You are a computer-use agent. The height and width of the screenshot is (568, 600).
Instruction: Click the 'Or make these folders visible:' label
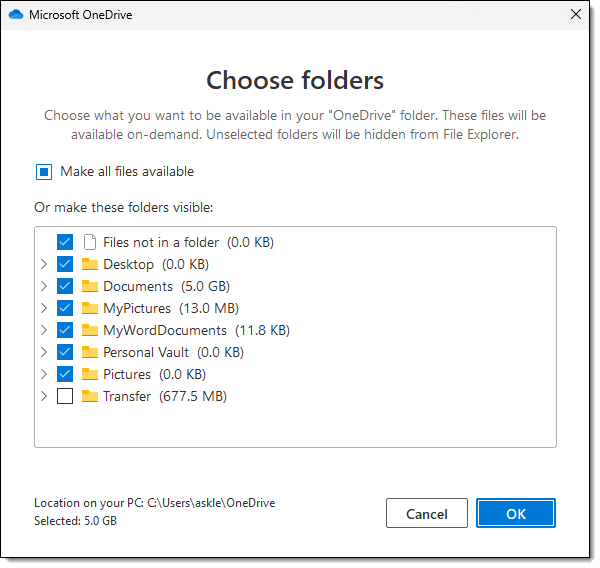click(124, 207)
